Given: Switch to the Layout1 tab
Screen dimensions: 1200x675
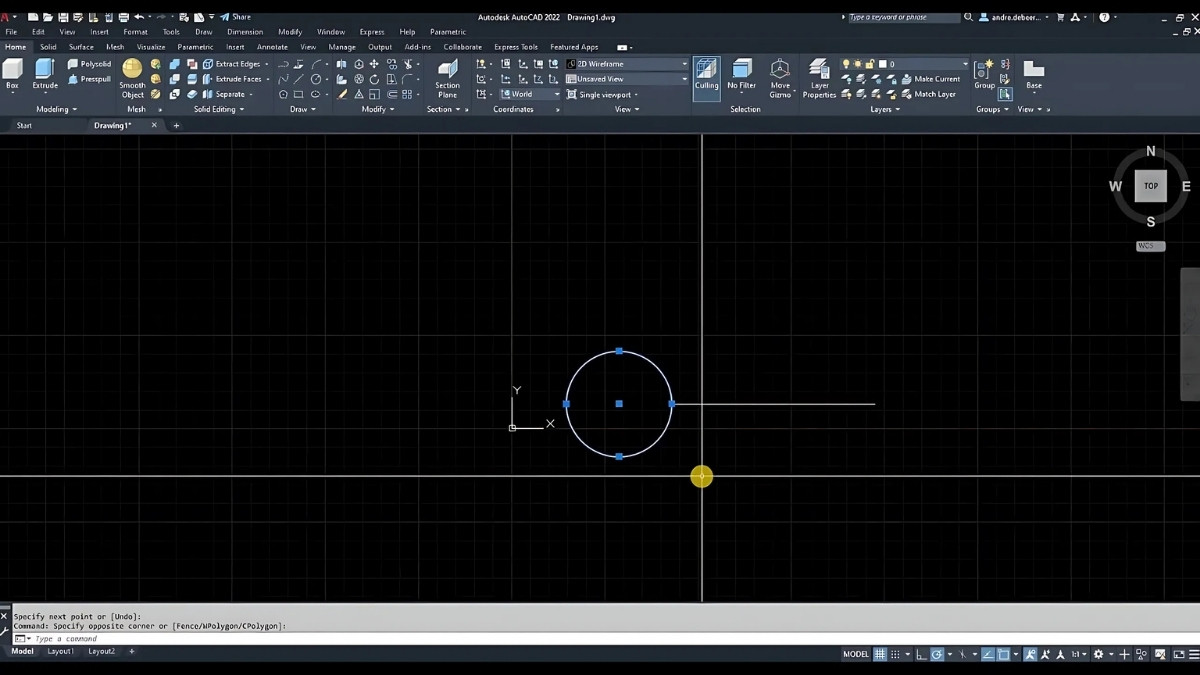Looking at the screenshot, I should [x=60, y=651].
